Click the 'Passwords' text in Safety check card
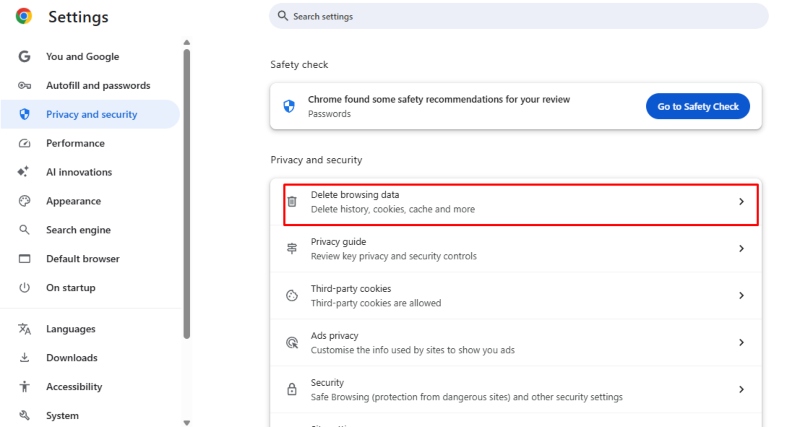Image resolution: width=800 pixels, height=427 pixels. (329, 114)
